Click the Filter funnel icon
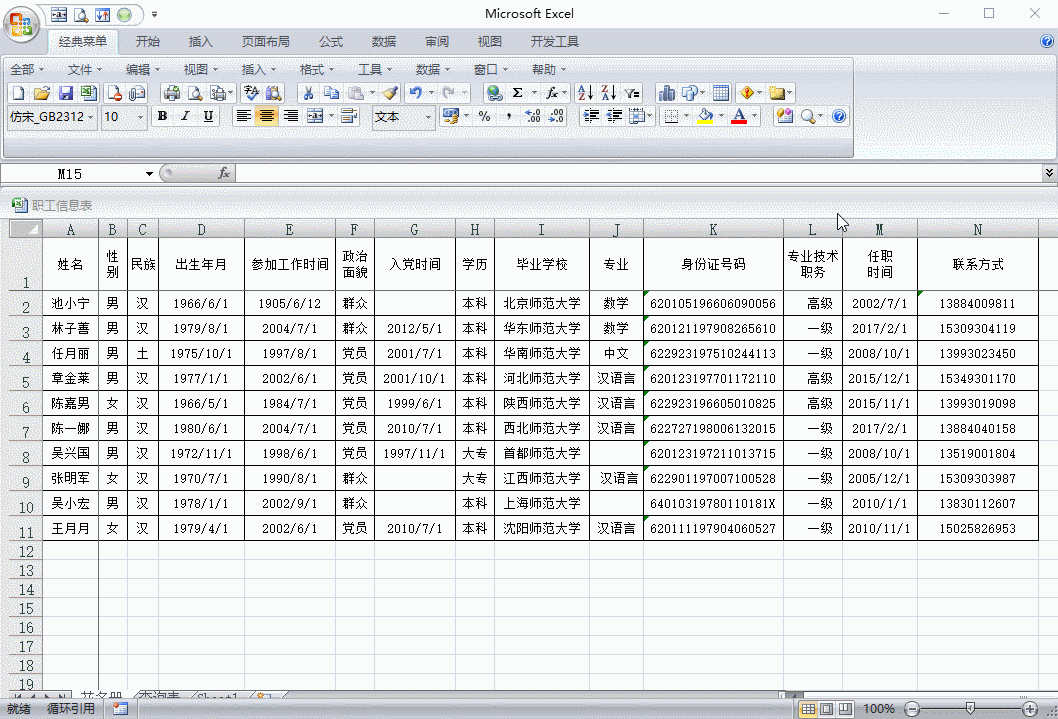 click(632, 93)
